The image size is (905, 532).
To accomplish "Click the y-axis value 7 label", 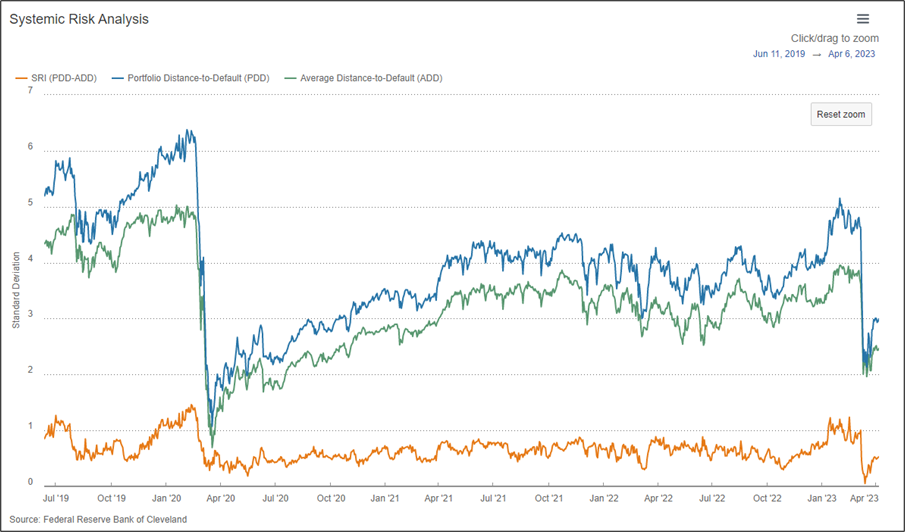I will [30, 91].
